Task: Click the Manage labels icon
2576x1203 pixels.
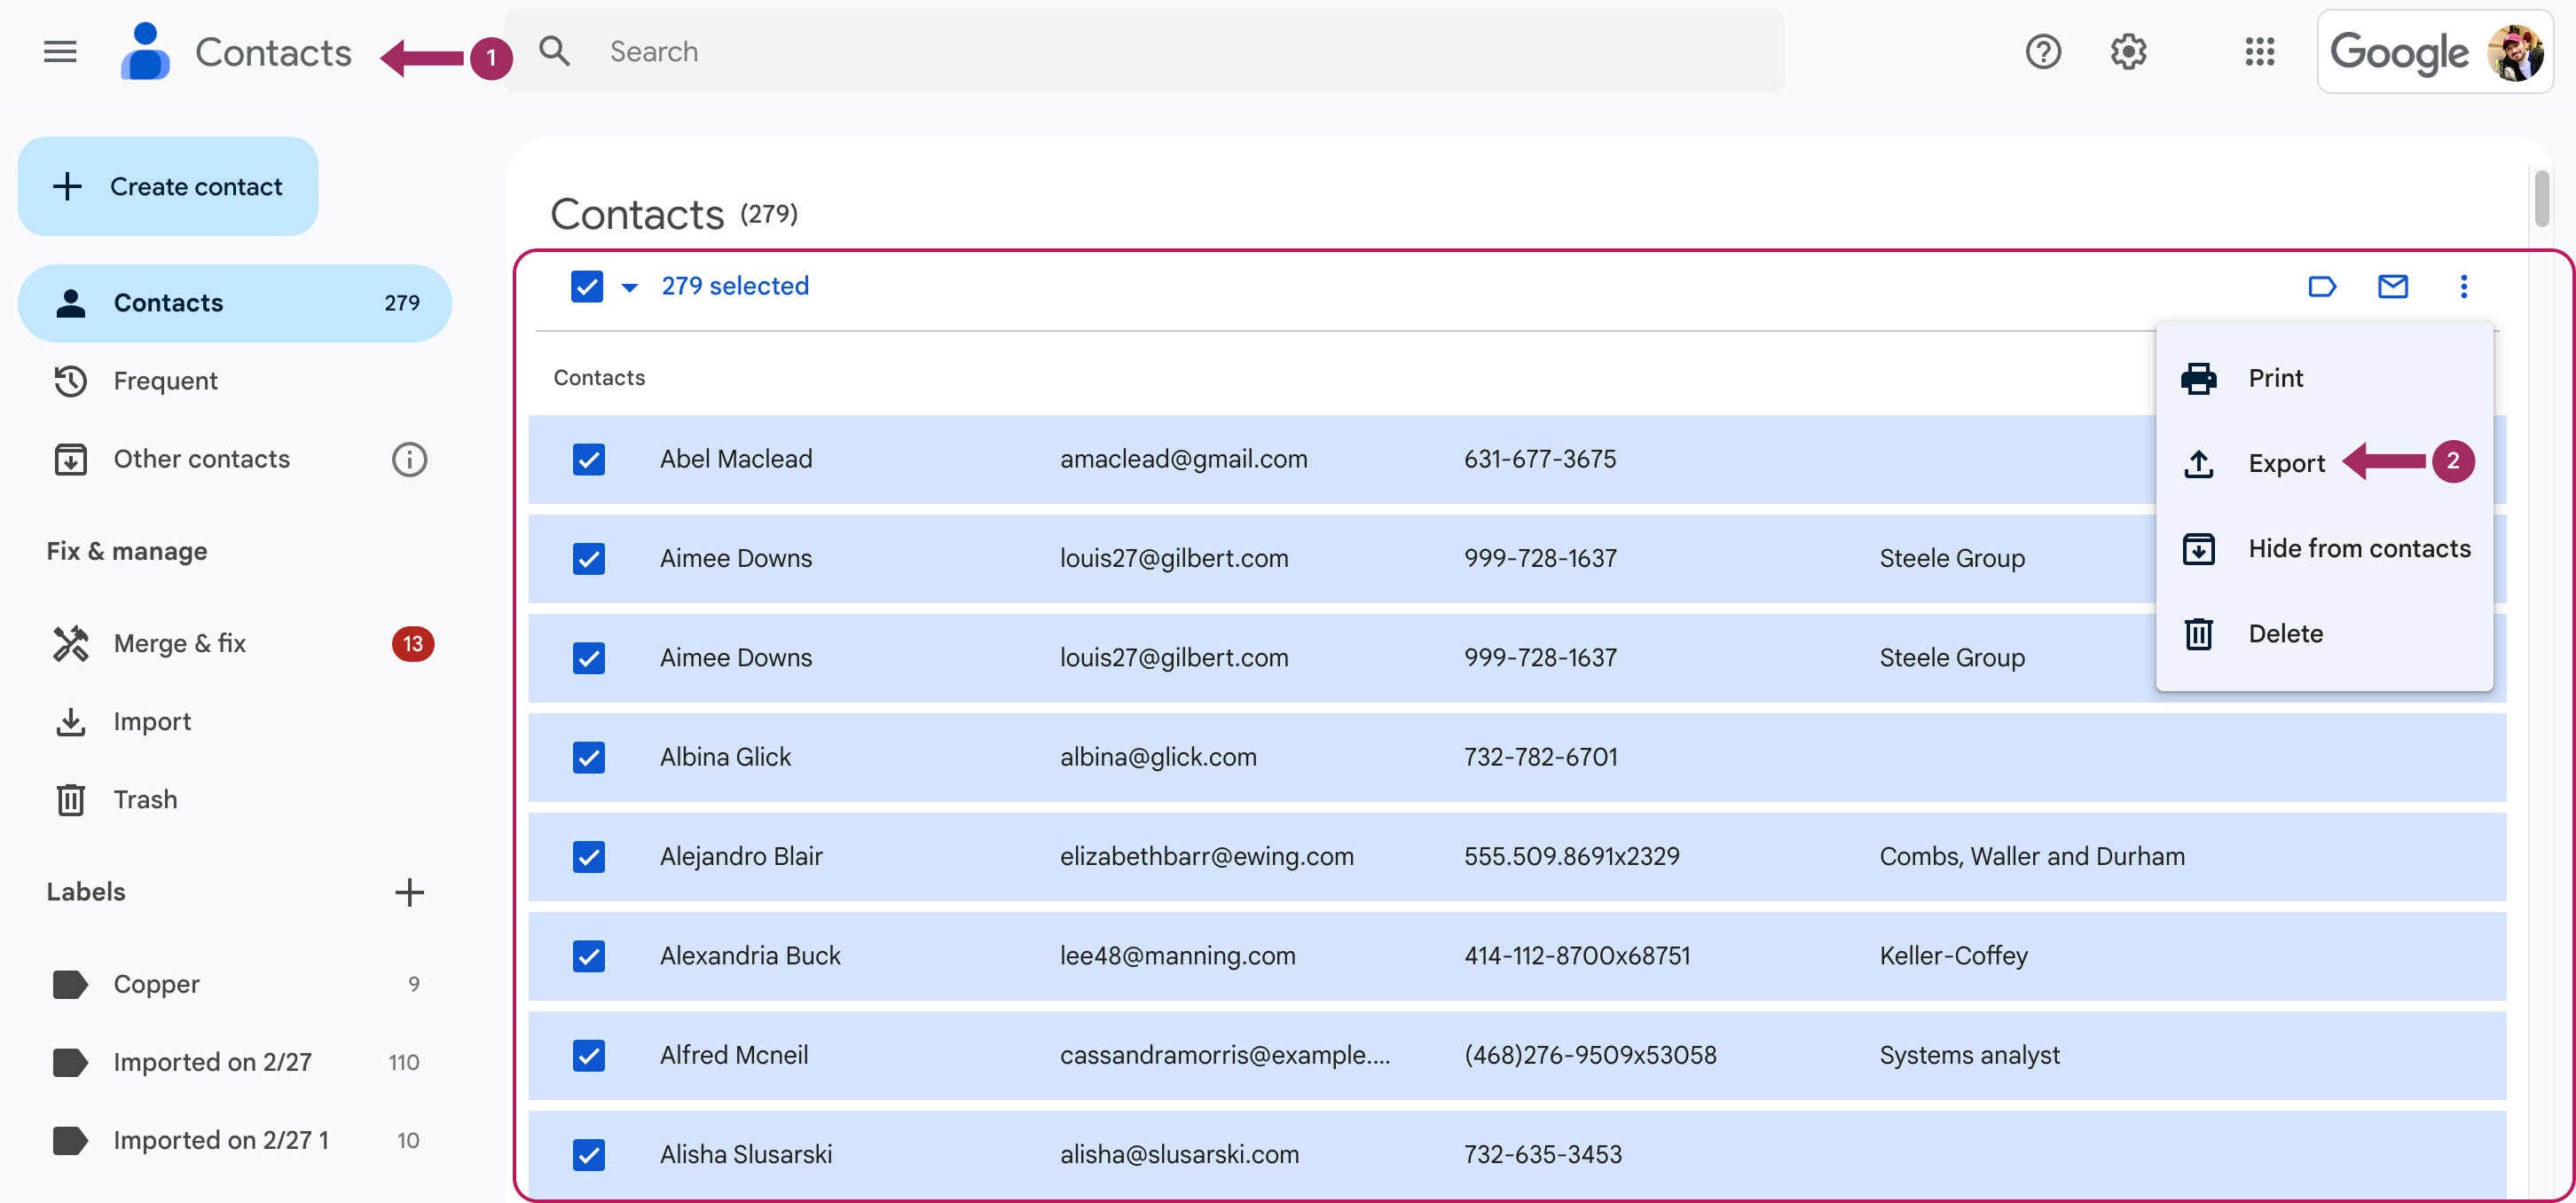Action: click(x=2321, y=287)
